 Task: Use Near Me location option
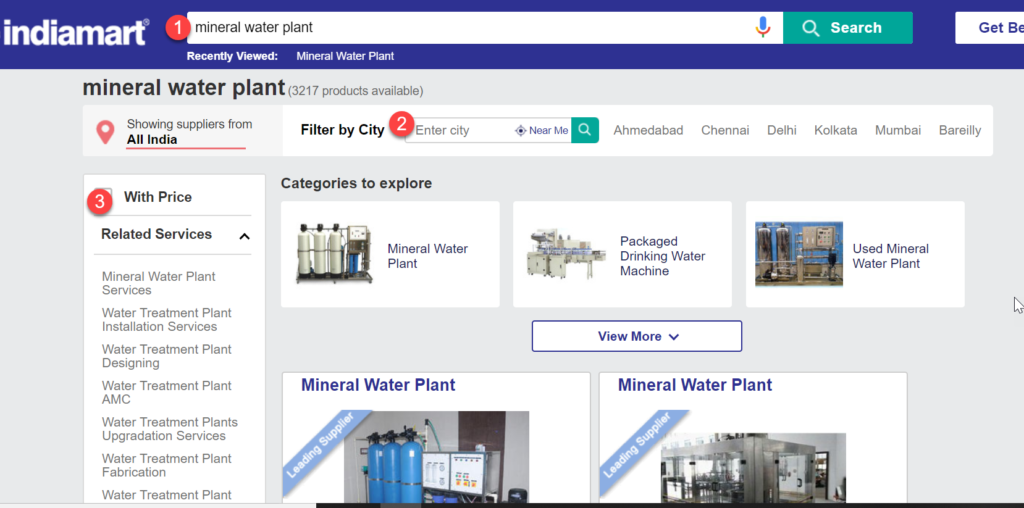click(x=542, y=131)
